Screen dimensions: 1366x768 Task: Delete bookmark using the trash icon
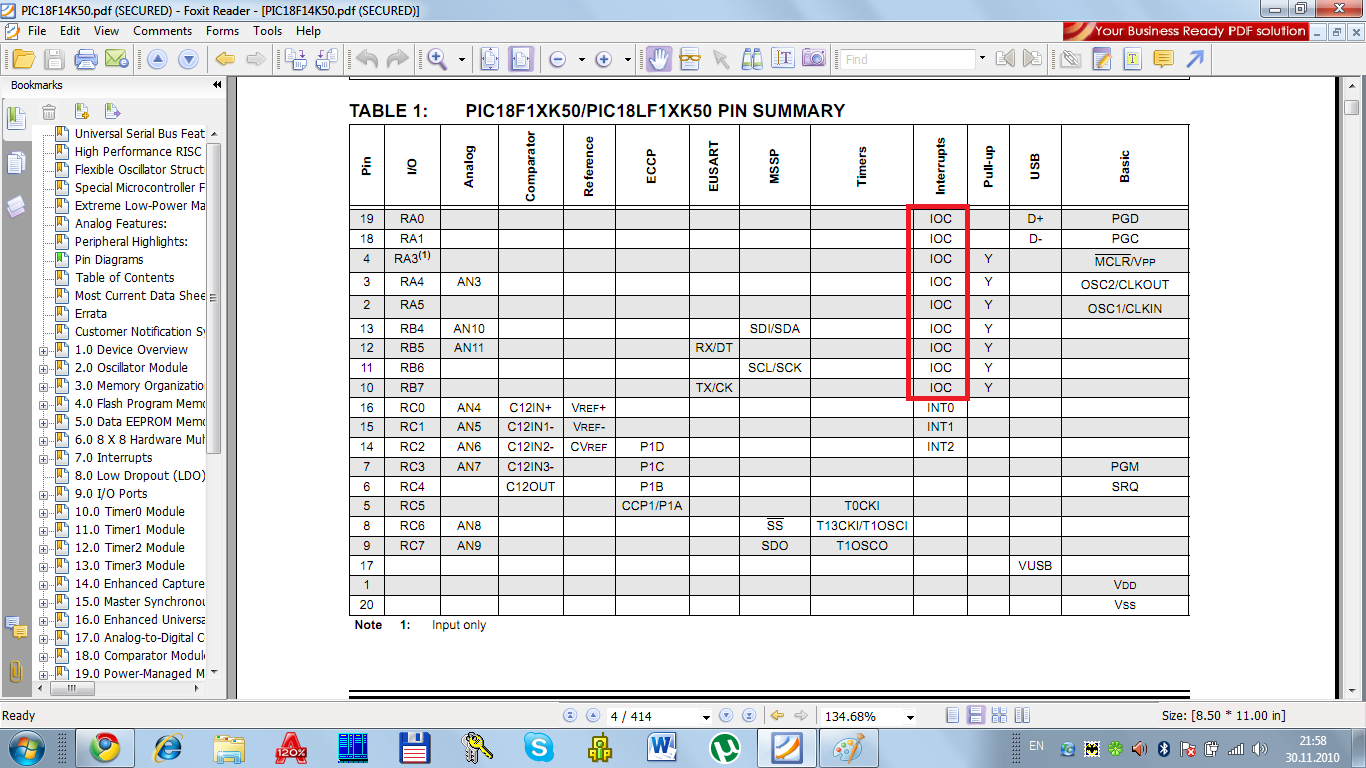click(x=49, y=111)
